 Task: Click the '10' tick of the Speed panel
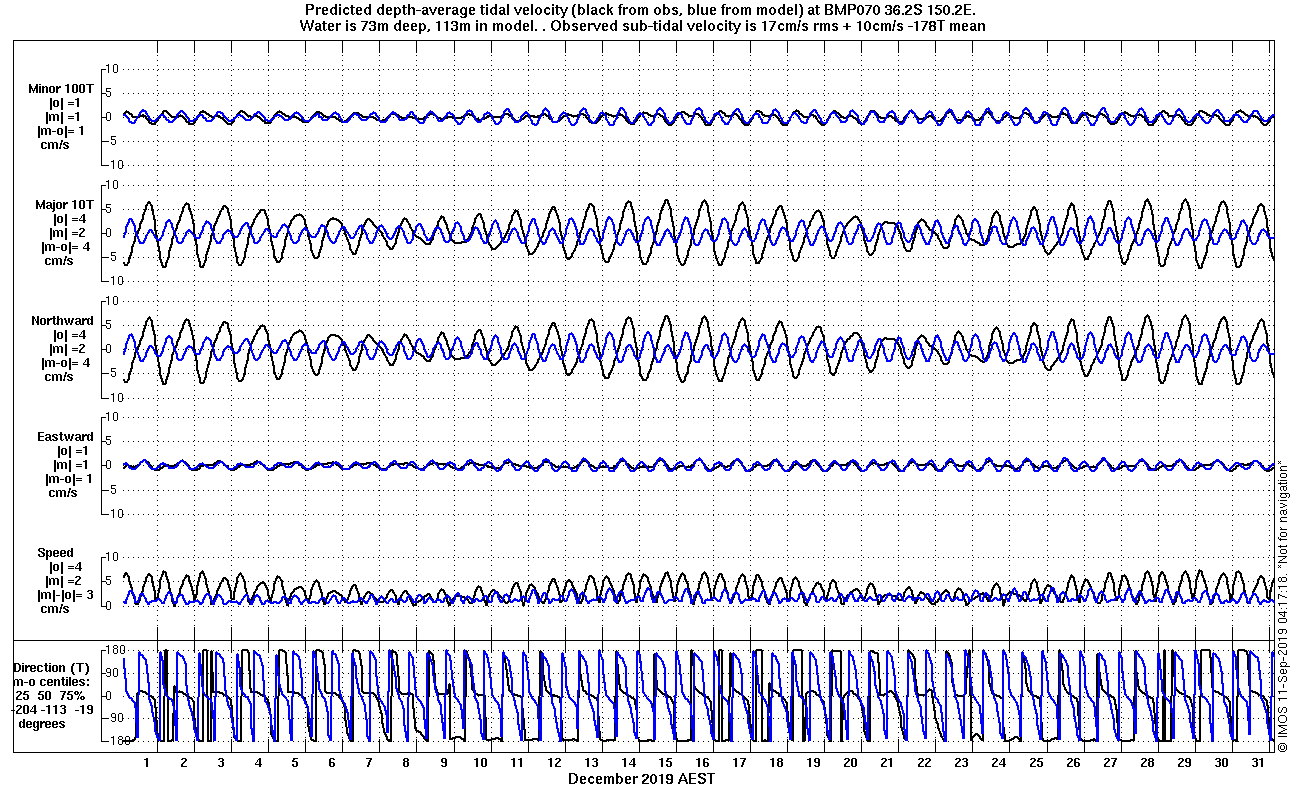113,556
